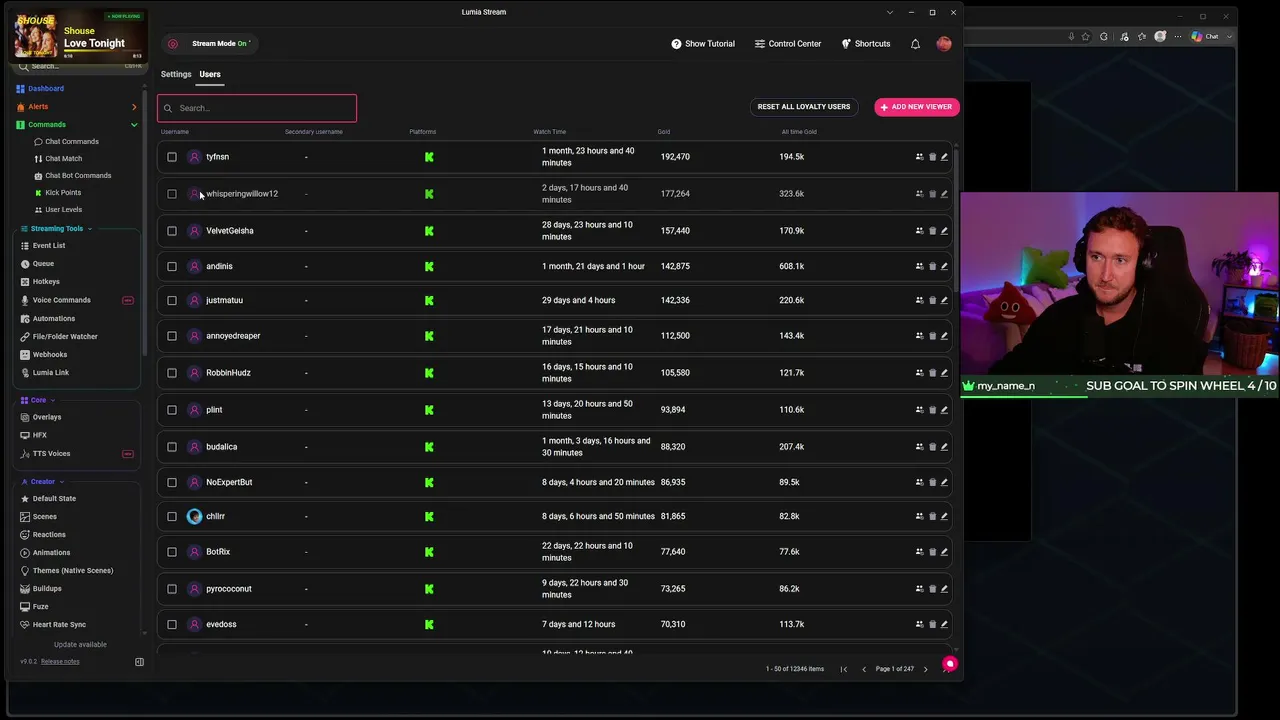Open the Release notes link
Image resolution: width=1280 pixels, height=720 pixels.
tap(60, 662)
